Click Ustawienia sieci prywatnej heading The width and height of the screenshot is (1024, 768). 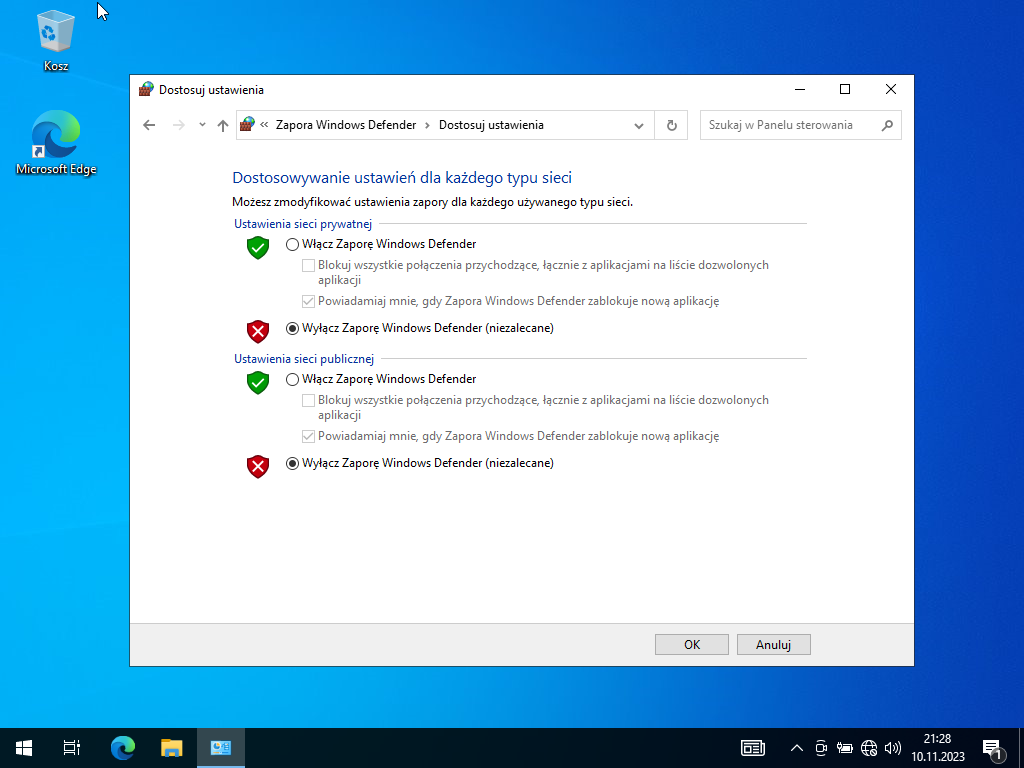pos(303,224)
